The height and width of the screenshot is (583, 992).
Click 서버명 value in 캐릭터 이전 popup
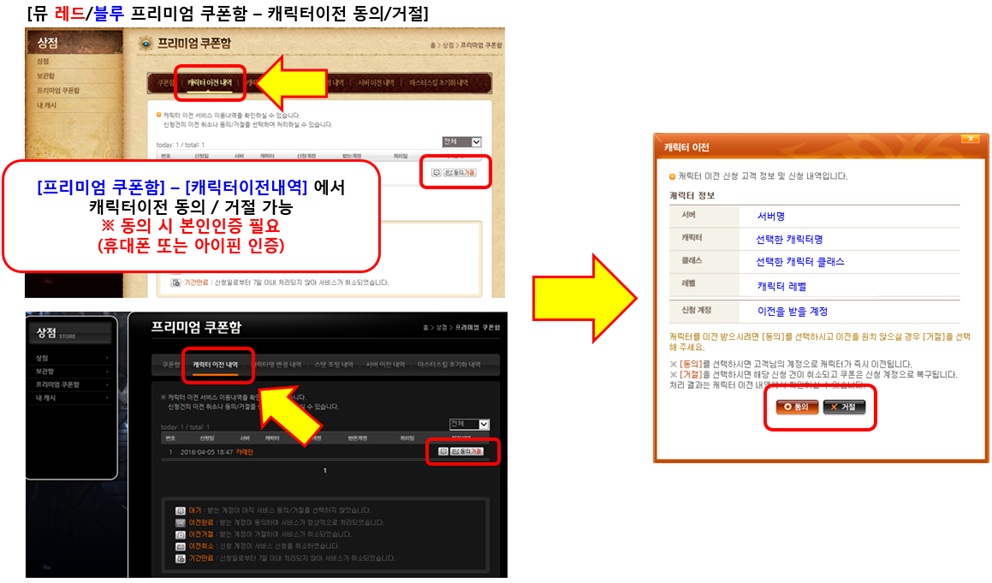tap(771, 216)
